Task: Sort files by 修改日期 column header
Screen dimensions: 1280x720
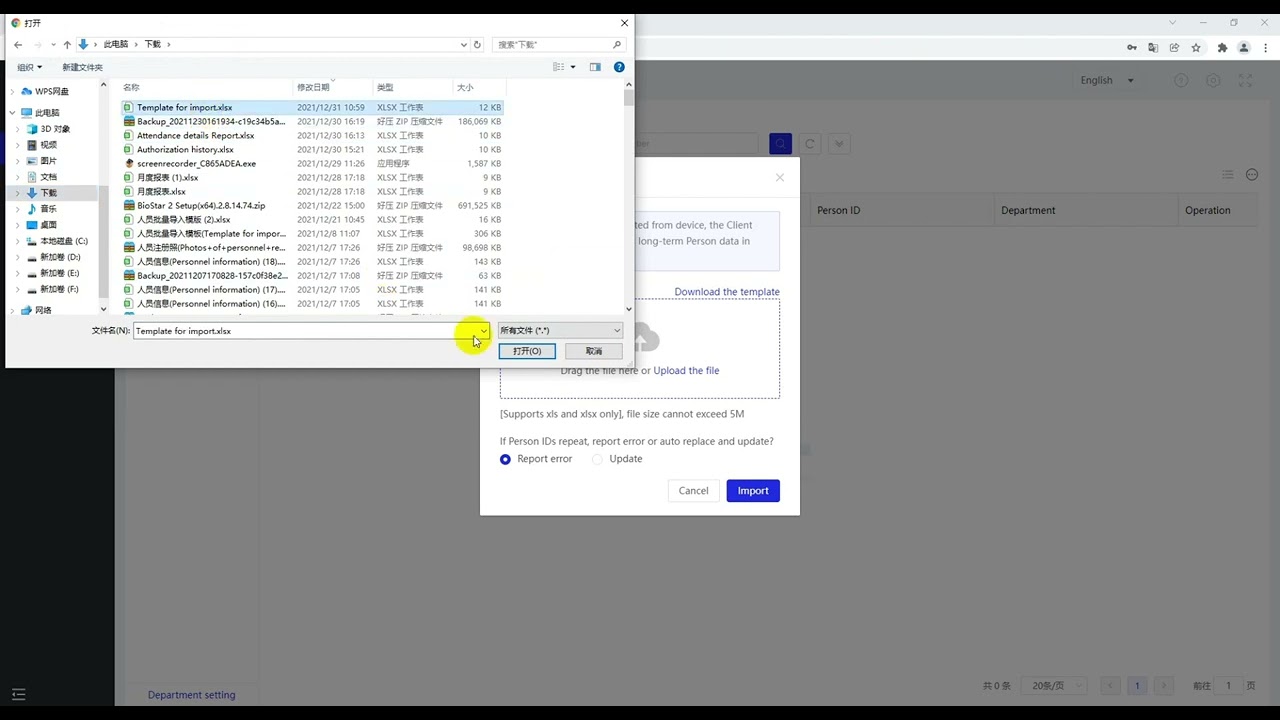Action: click(313, 88)
